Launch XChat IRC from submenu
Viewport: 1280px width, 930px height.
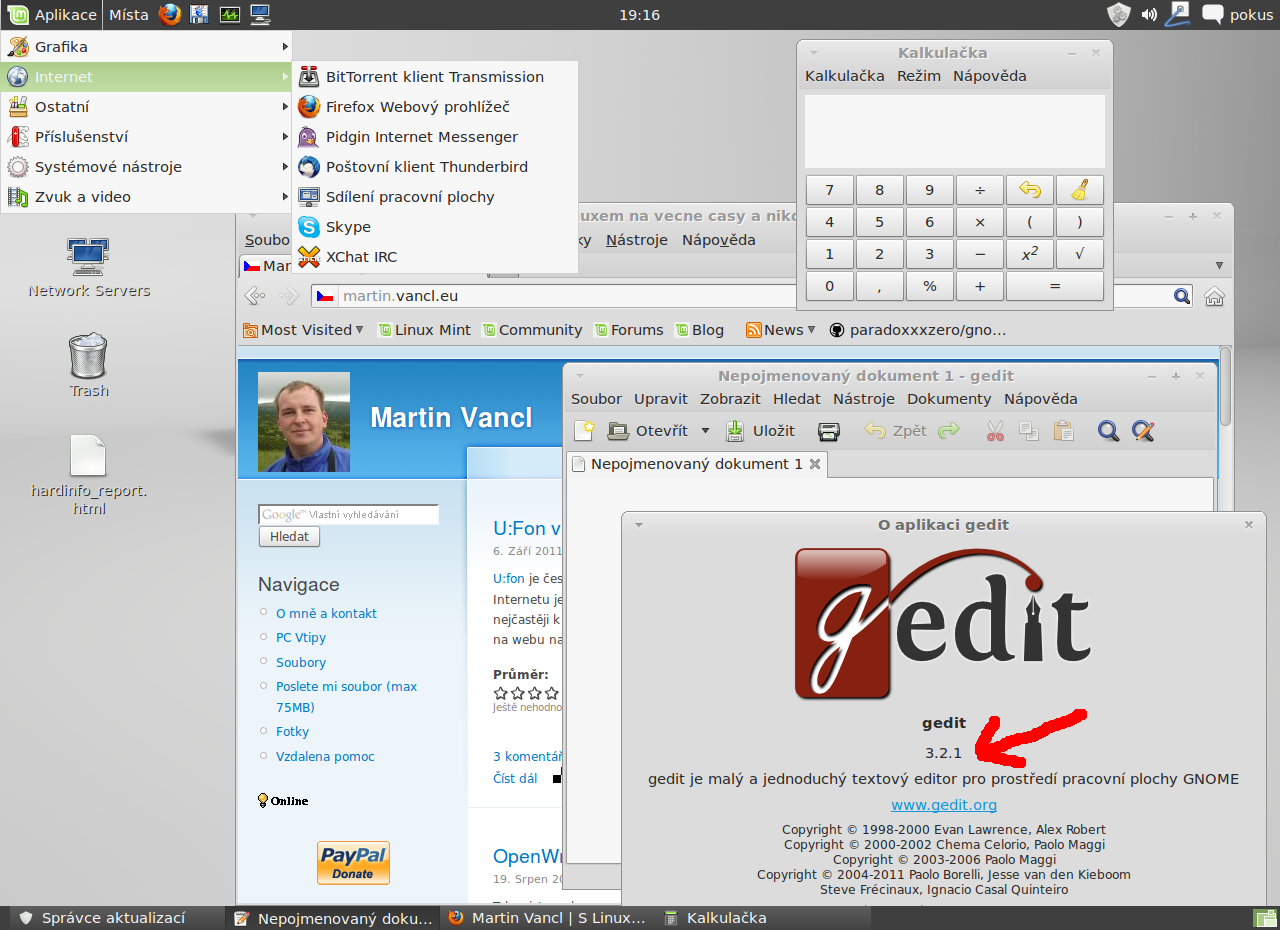pyautogui.click(x=435, y=257)
